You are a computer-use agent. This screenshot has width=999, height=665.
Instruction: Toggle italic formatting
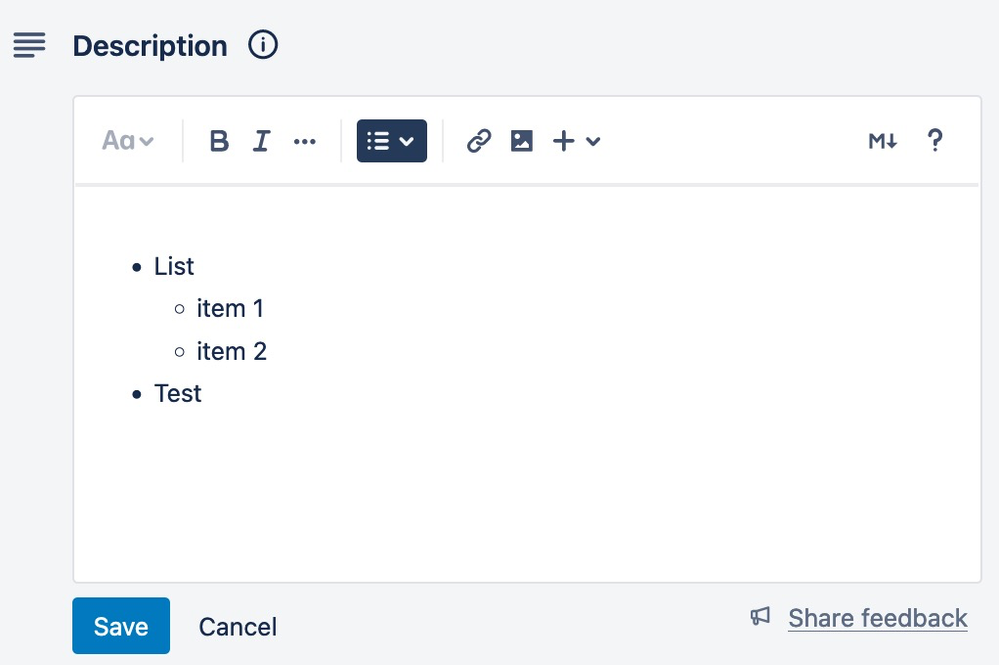click(261, 141)
